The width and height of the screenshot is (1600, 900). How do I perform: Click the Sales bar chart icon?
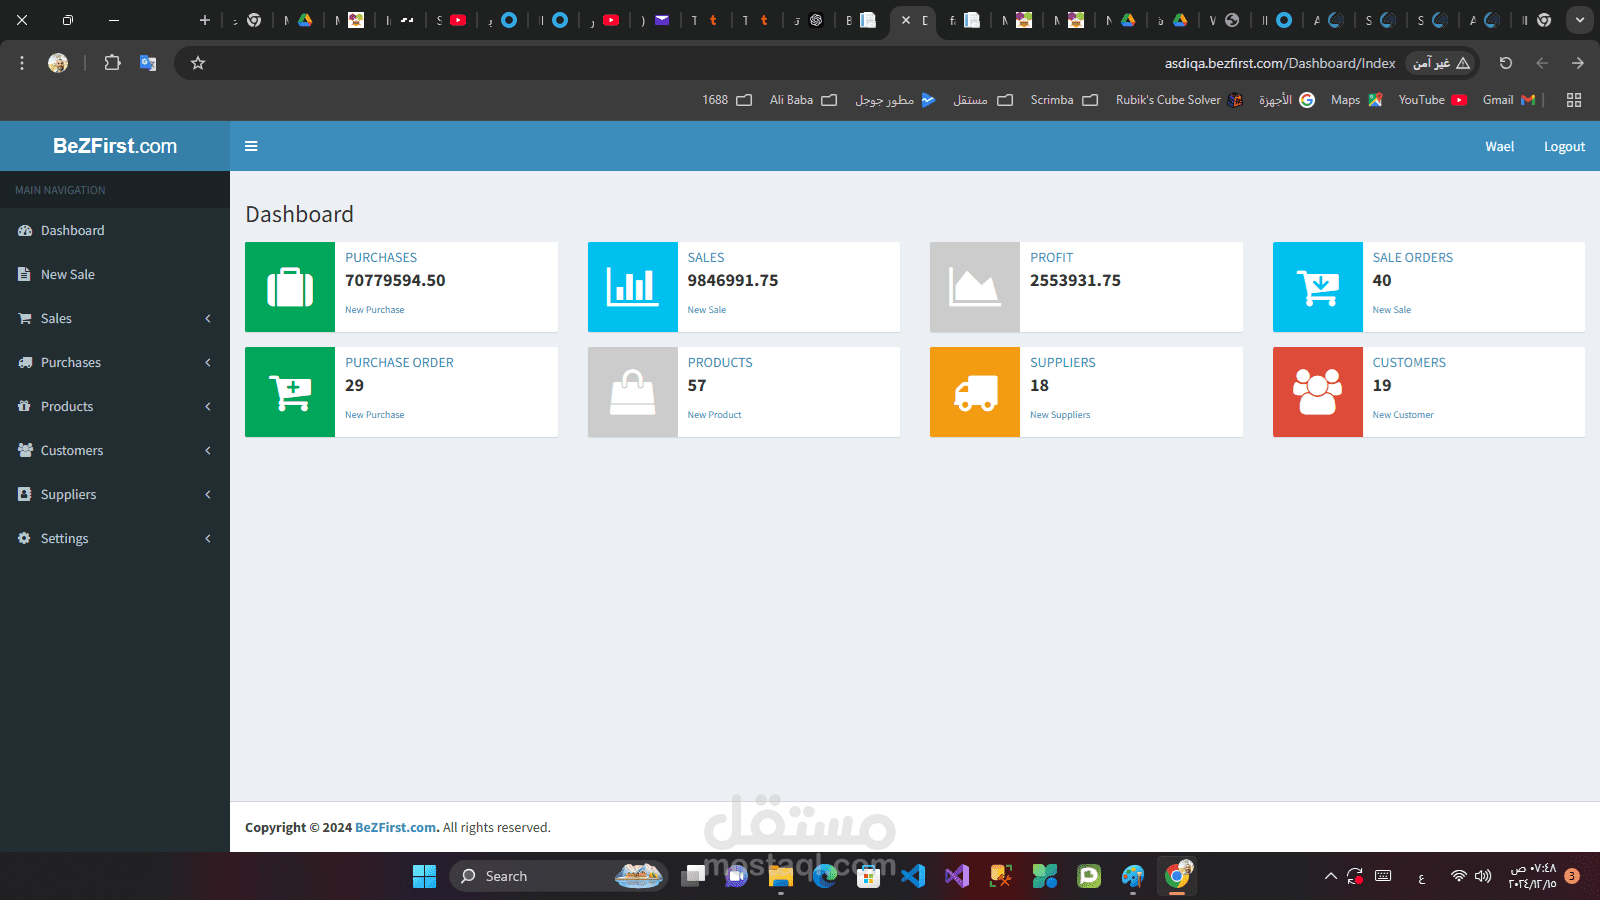(x=632, y=287)
